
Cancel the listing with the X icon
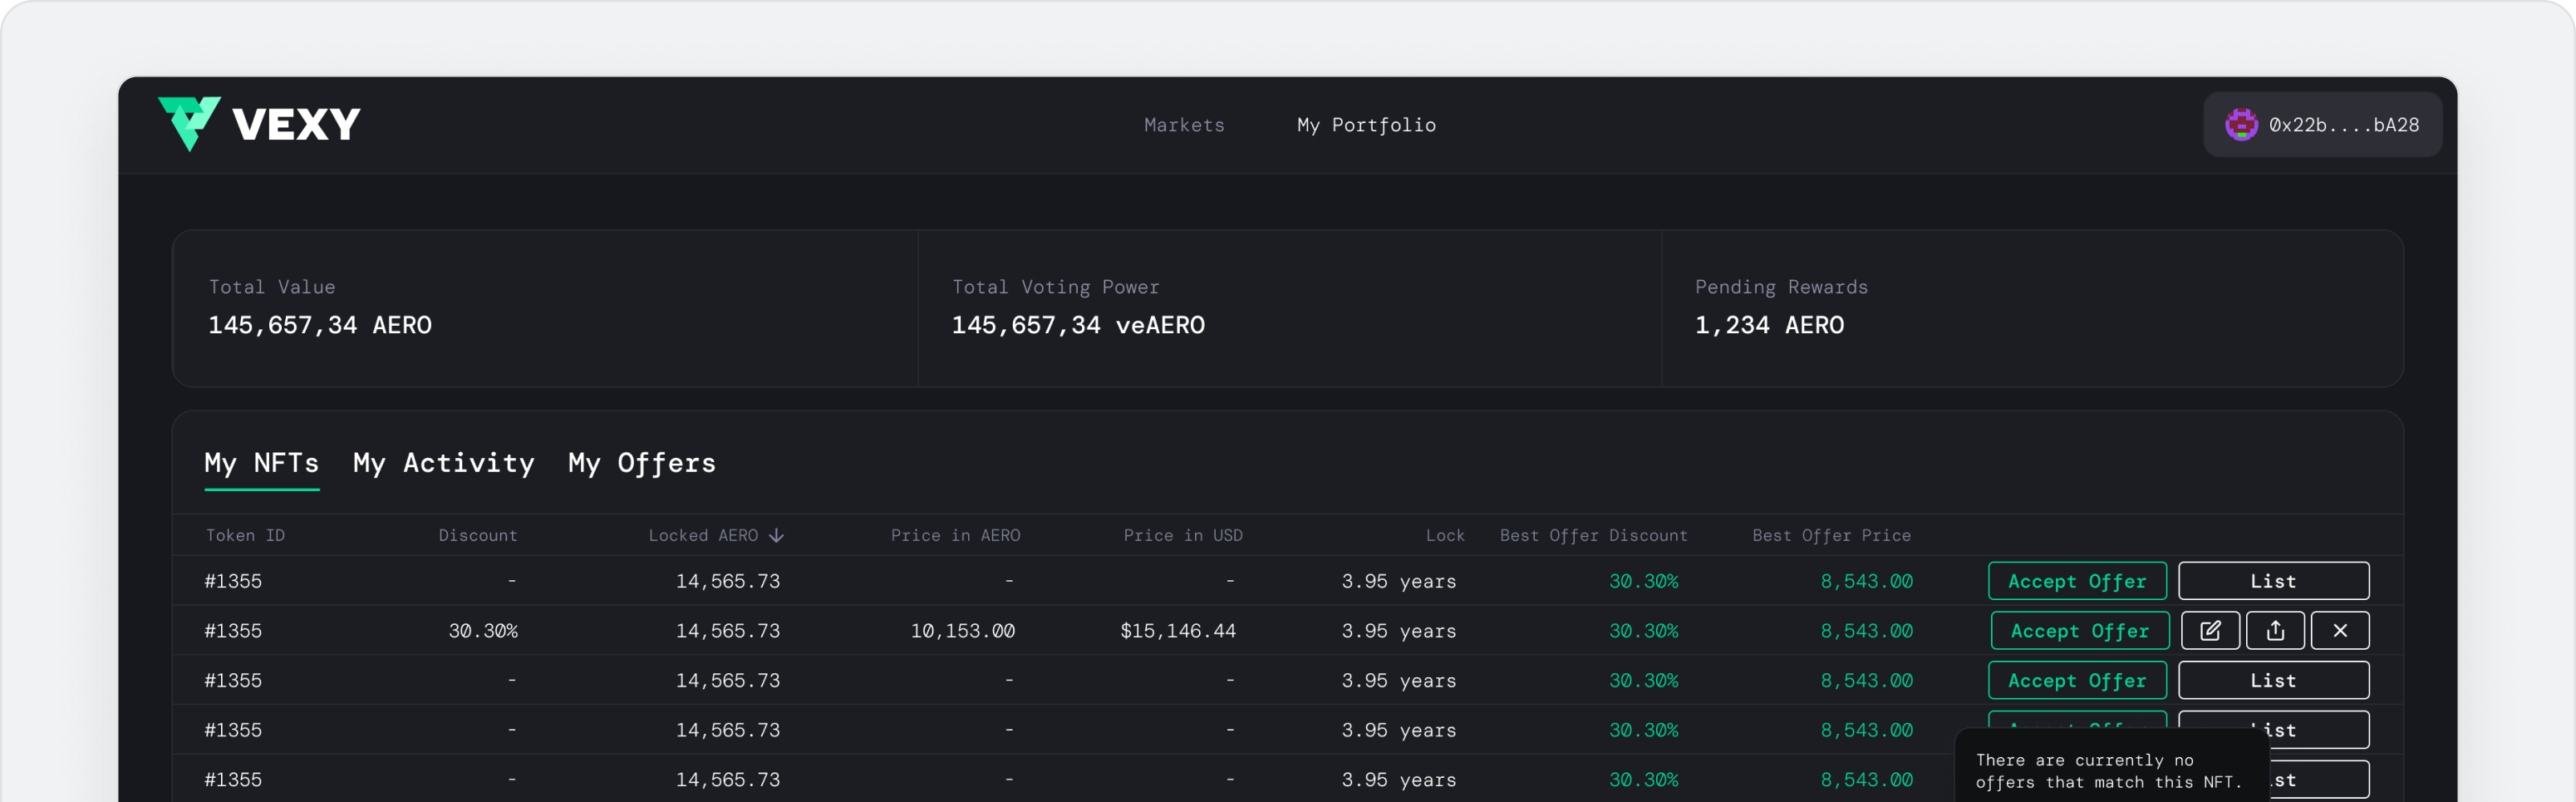coord(2340,631)
